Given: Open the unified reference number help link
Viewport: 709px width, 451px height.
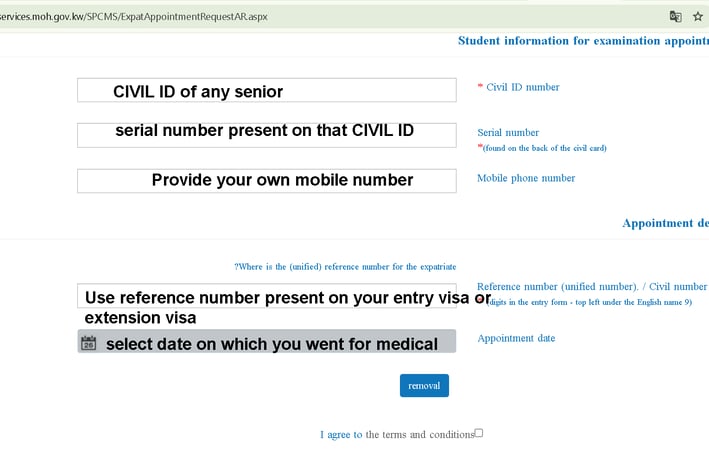Looking at the screenshot, I should click(x=345, y=266).
